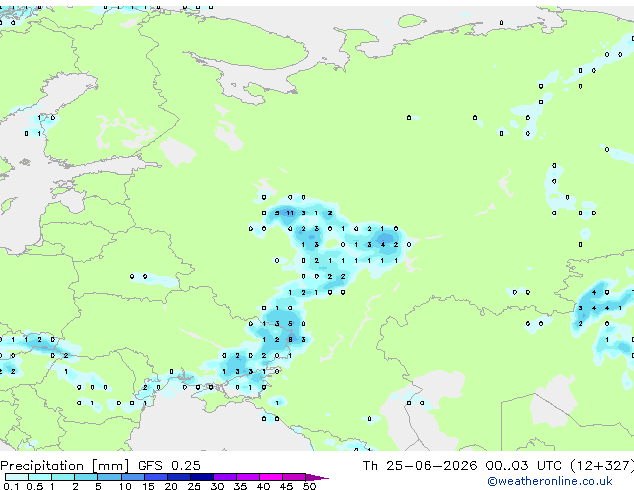The image size is (634, 490).
Task: Click the 'Precipitation' title word
Action: click(x=42, y=466)
